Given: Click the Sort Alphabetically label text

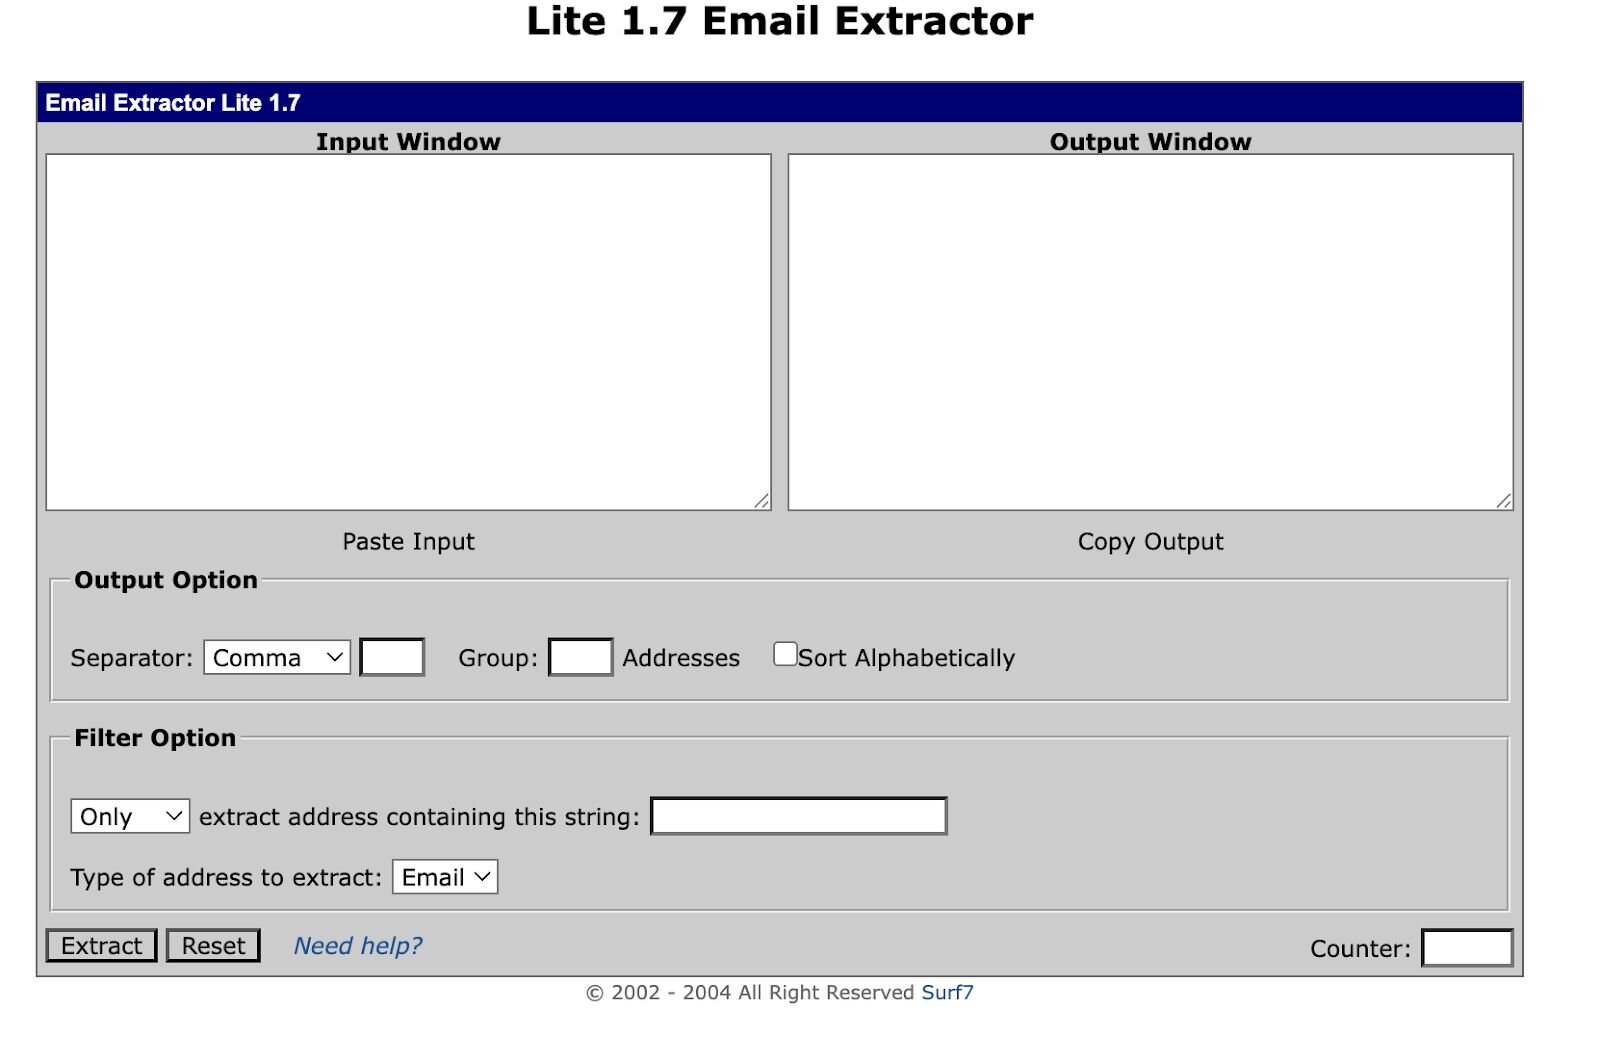Looking at the screenshot, I should (906, 658).
